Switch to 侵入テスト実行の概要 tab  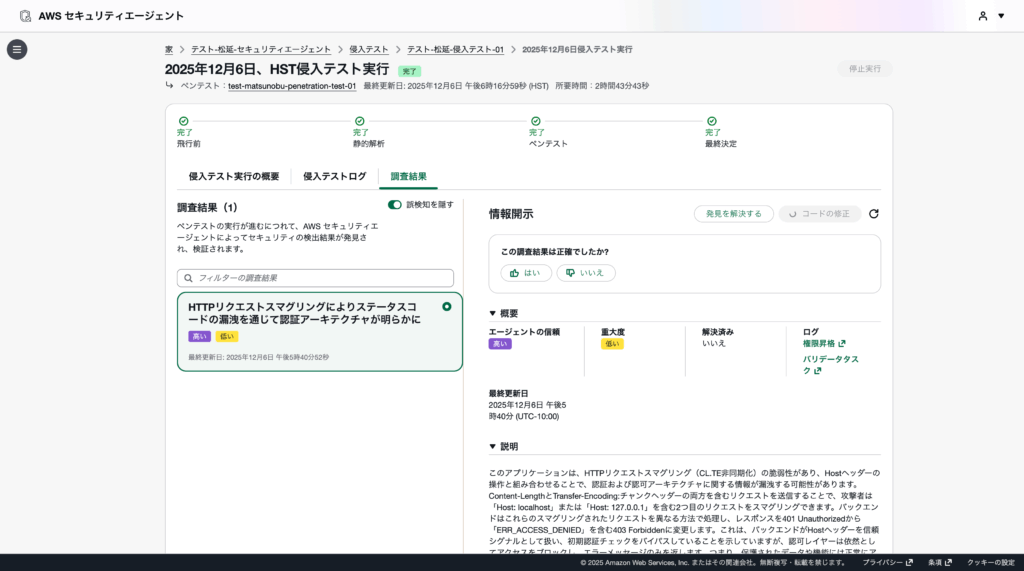[234, 176]
